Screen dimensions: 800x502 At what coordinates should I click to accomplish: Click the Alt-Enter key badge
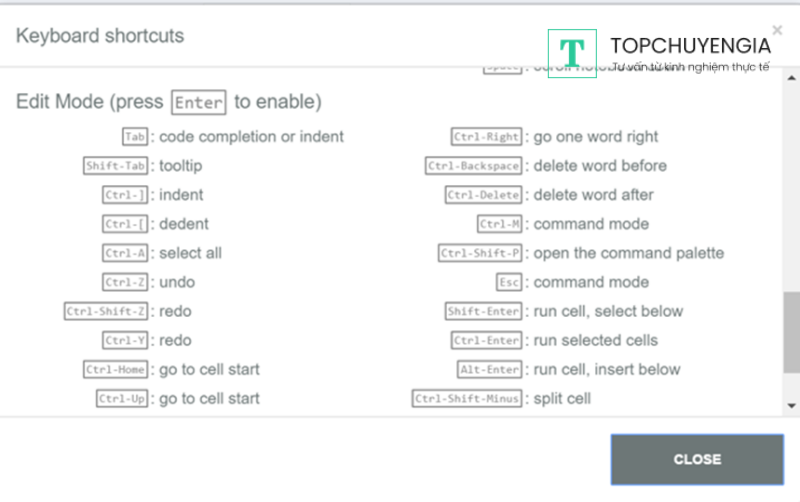click(x=491, y=369)
